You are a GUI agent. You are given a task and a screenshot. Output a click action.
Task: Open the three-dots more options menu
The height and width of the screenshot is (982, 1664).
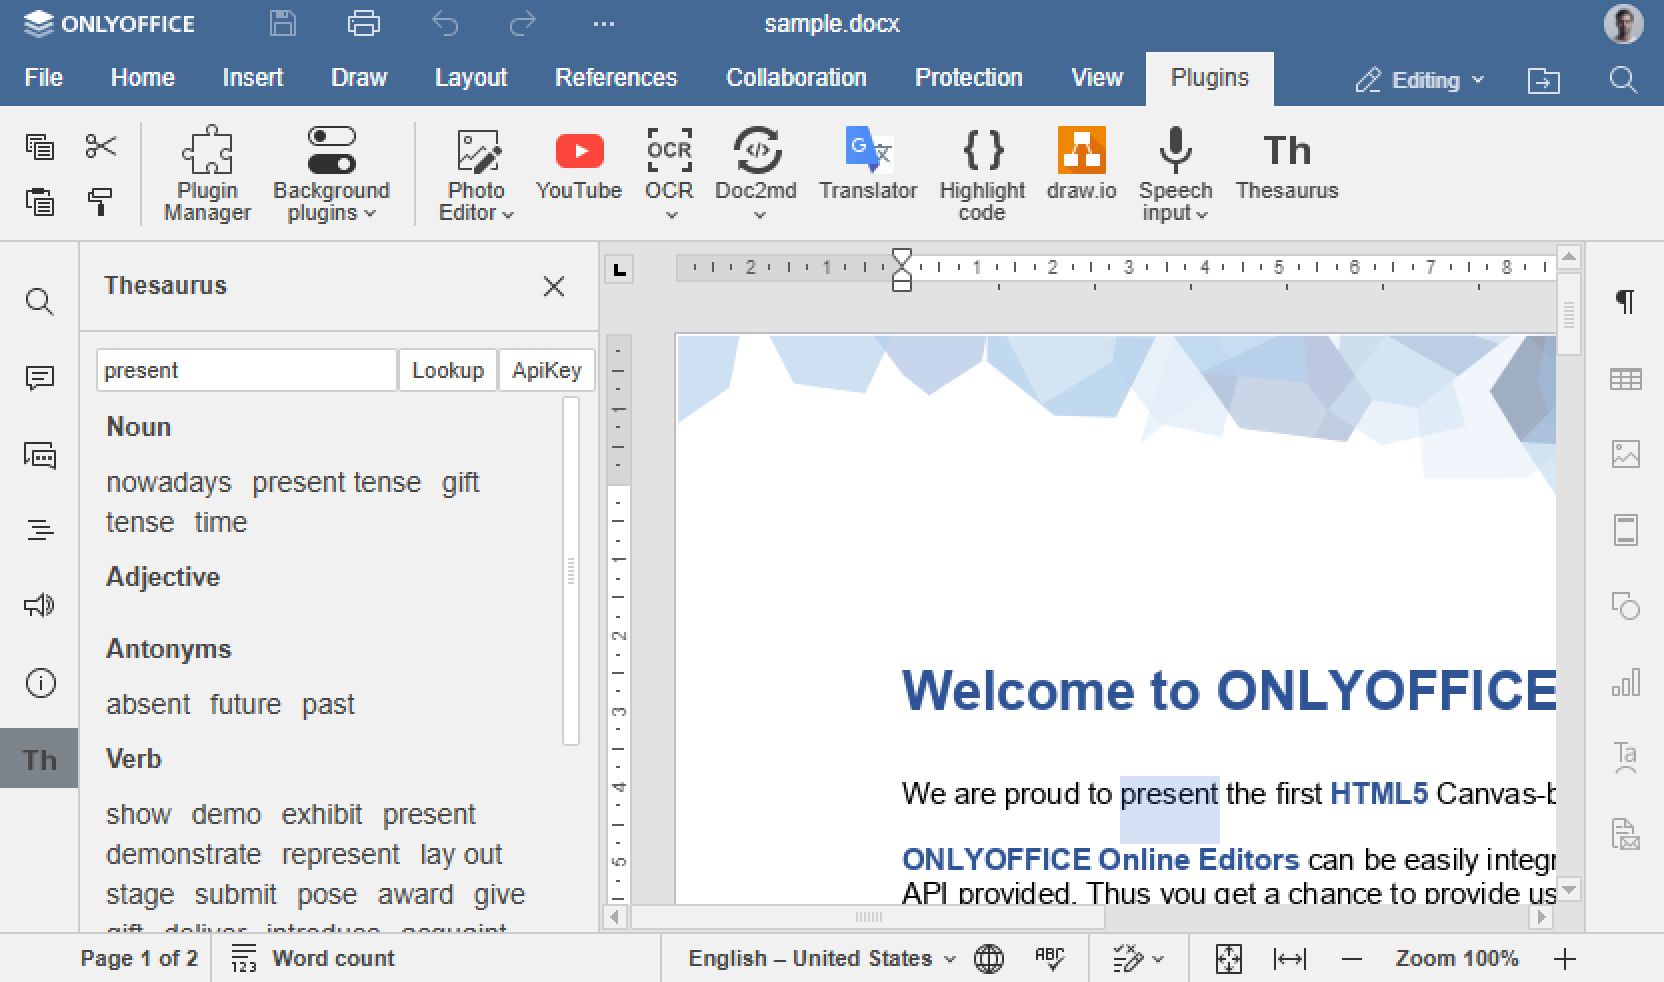(603, 23)
